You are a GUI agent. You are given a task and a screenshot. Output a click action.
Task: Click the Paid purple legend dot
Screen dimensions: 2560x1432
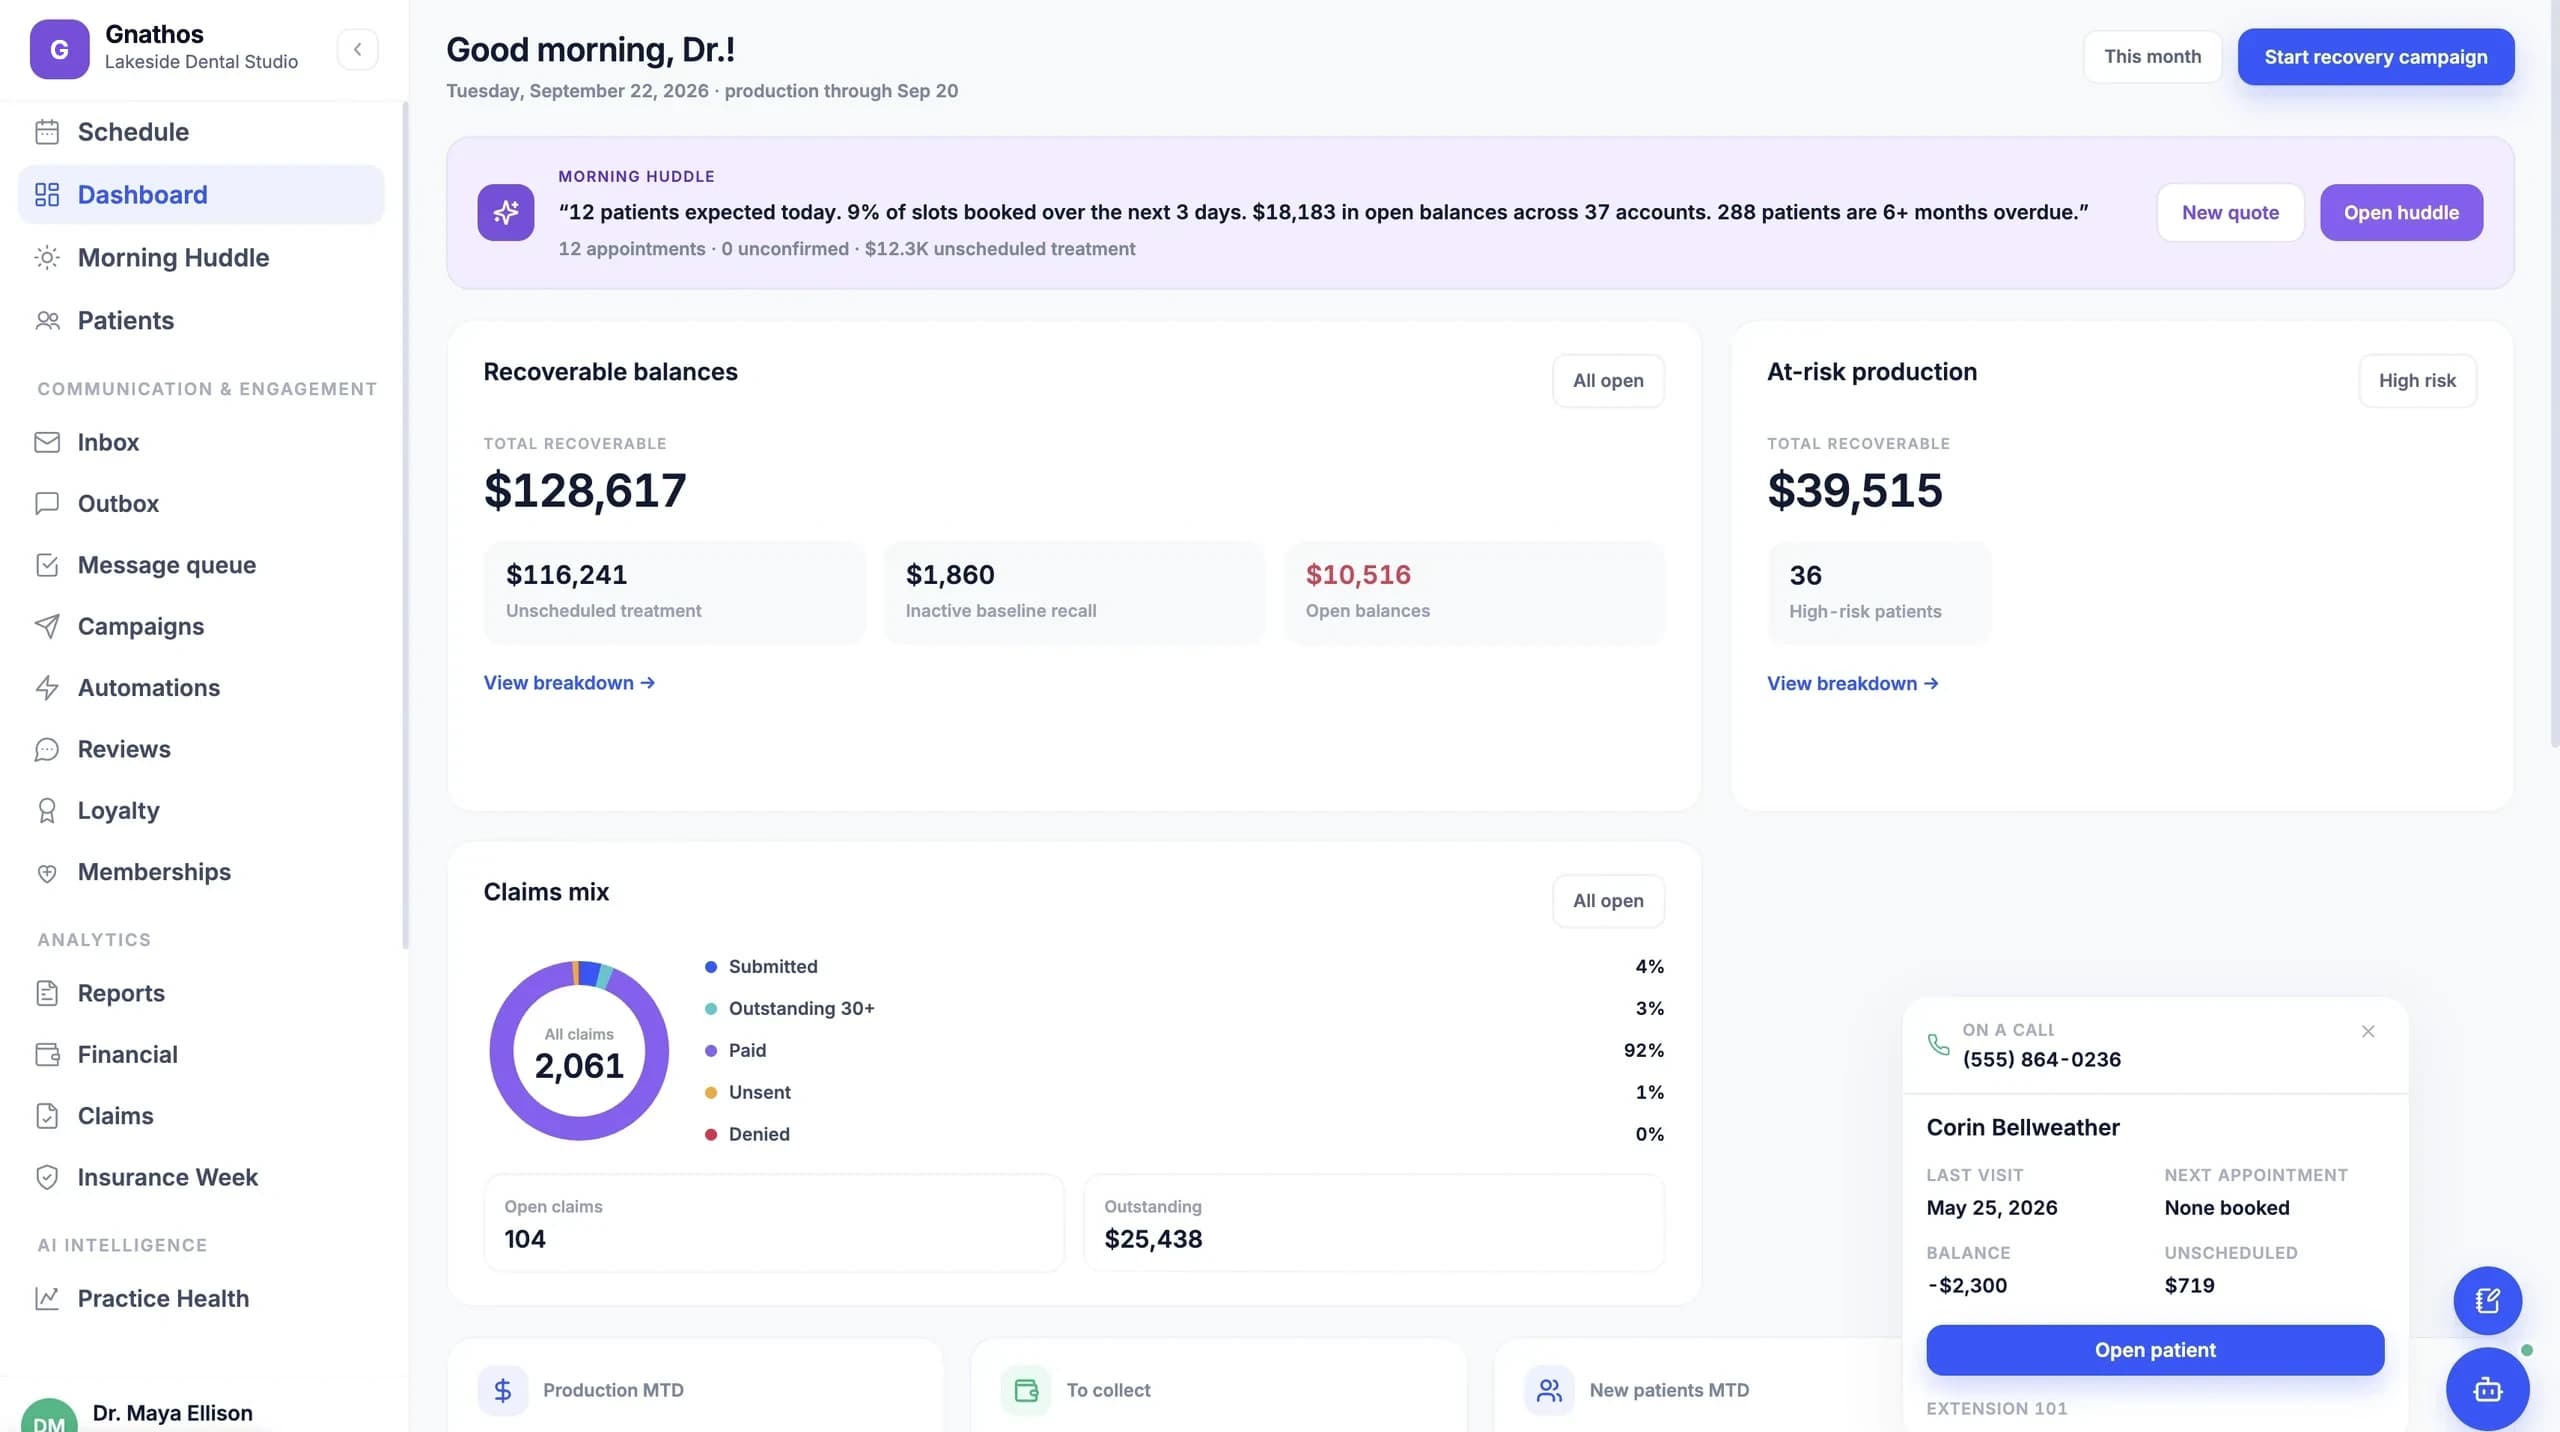click(711, 1051)
